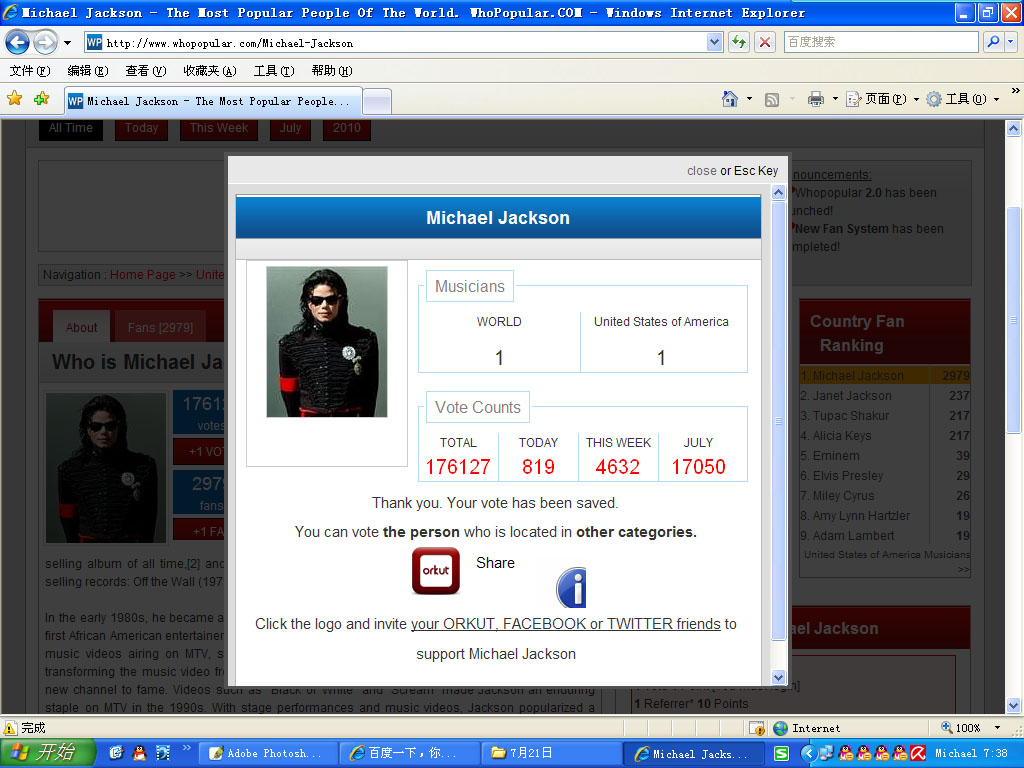Click the Add to Favorites icon

[41, 99]
